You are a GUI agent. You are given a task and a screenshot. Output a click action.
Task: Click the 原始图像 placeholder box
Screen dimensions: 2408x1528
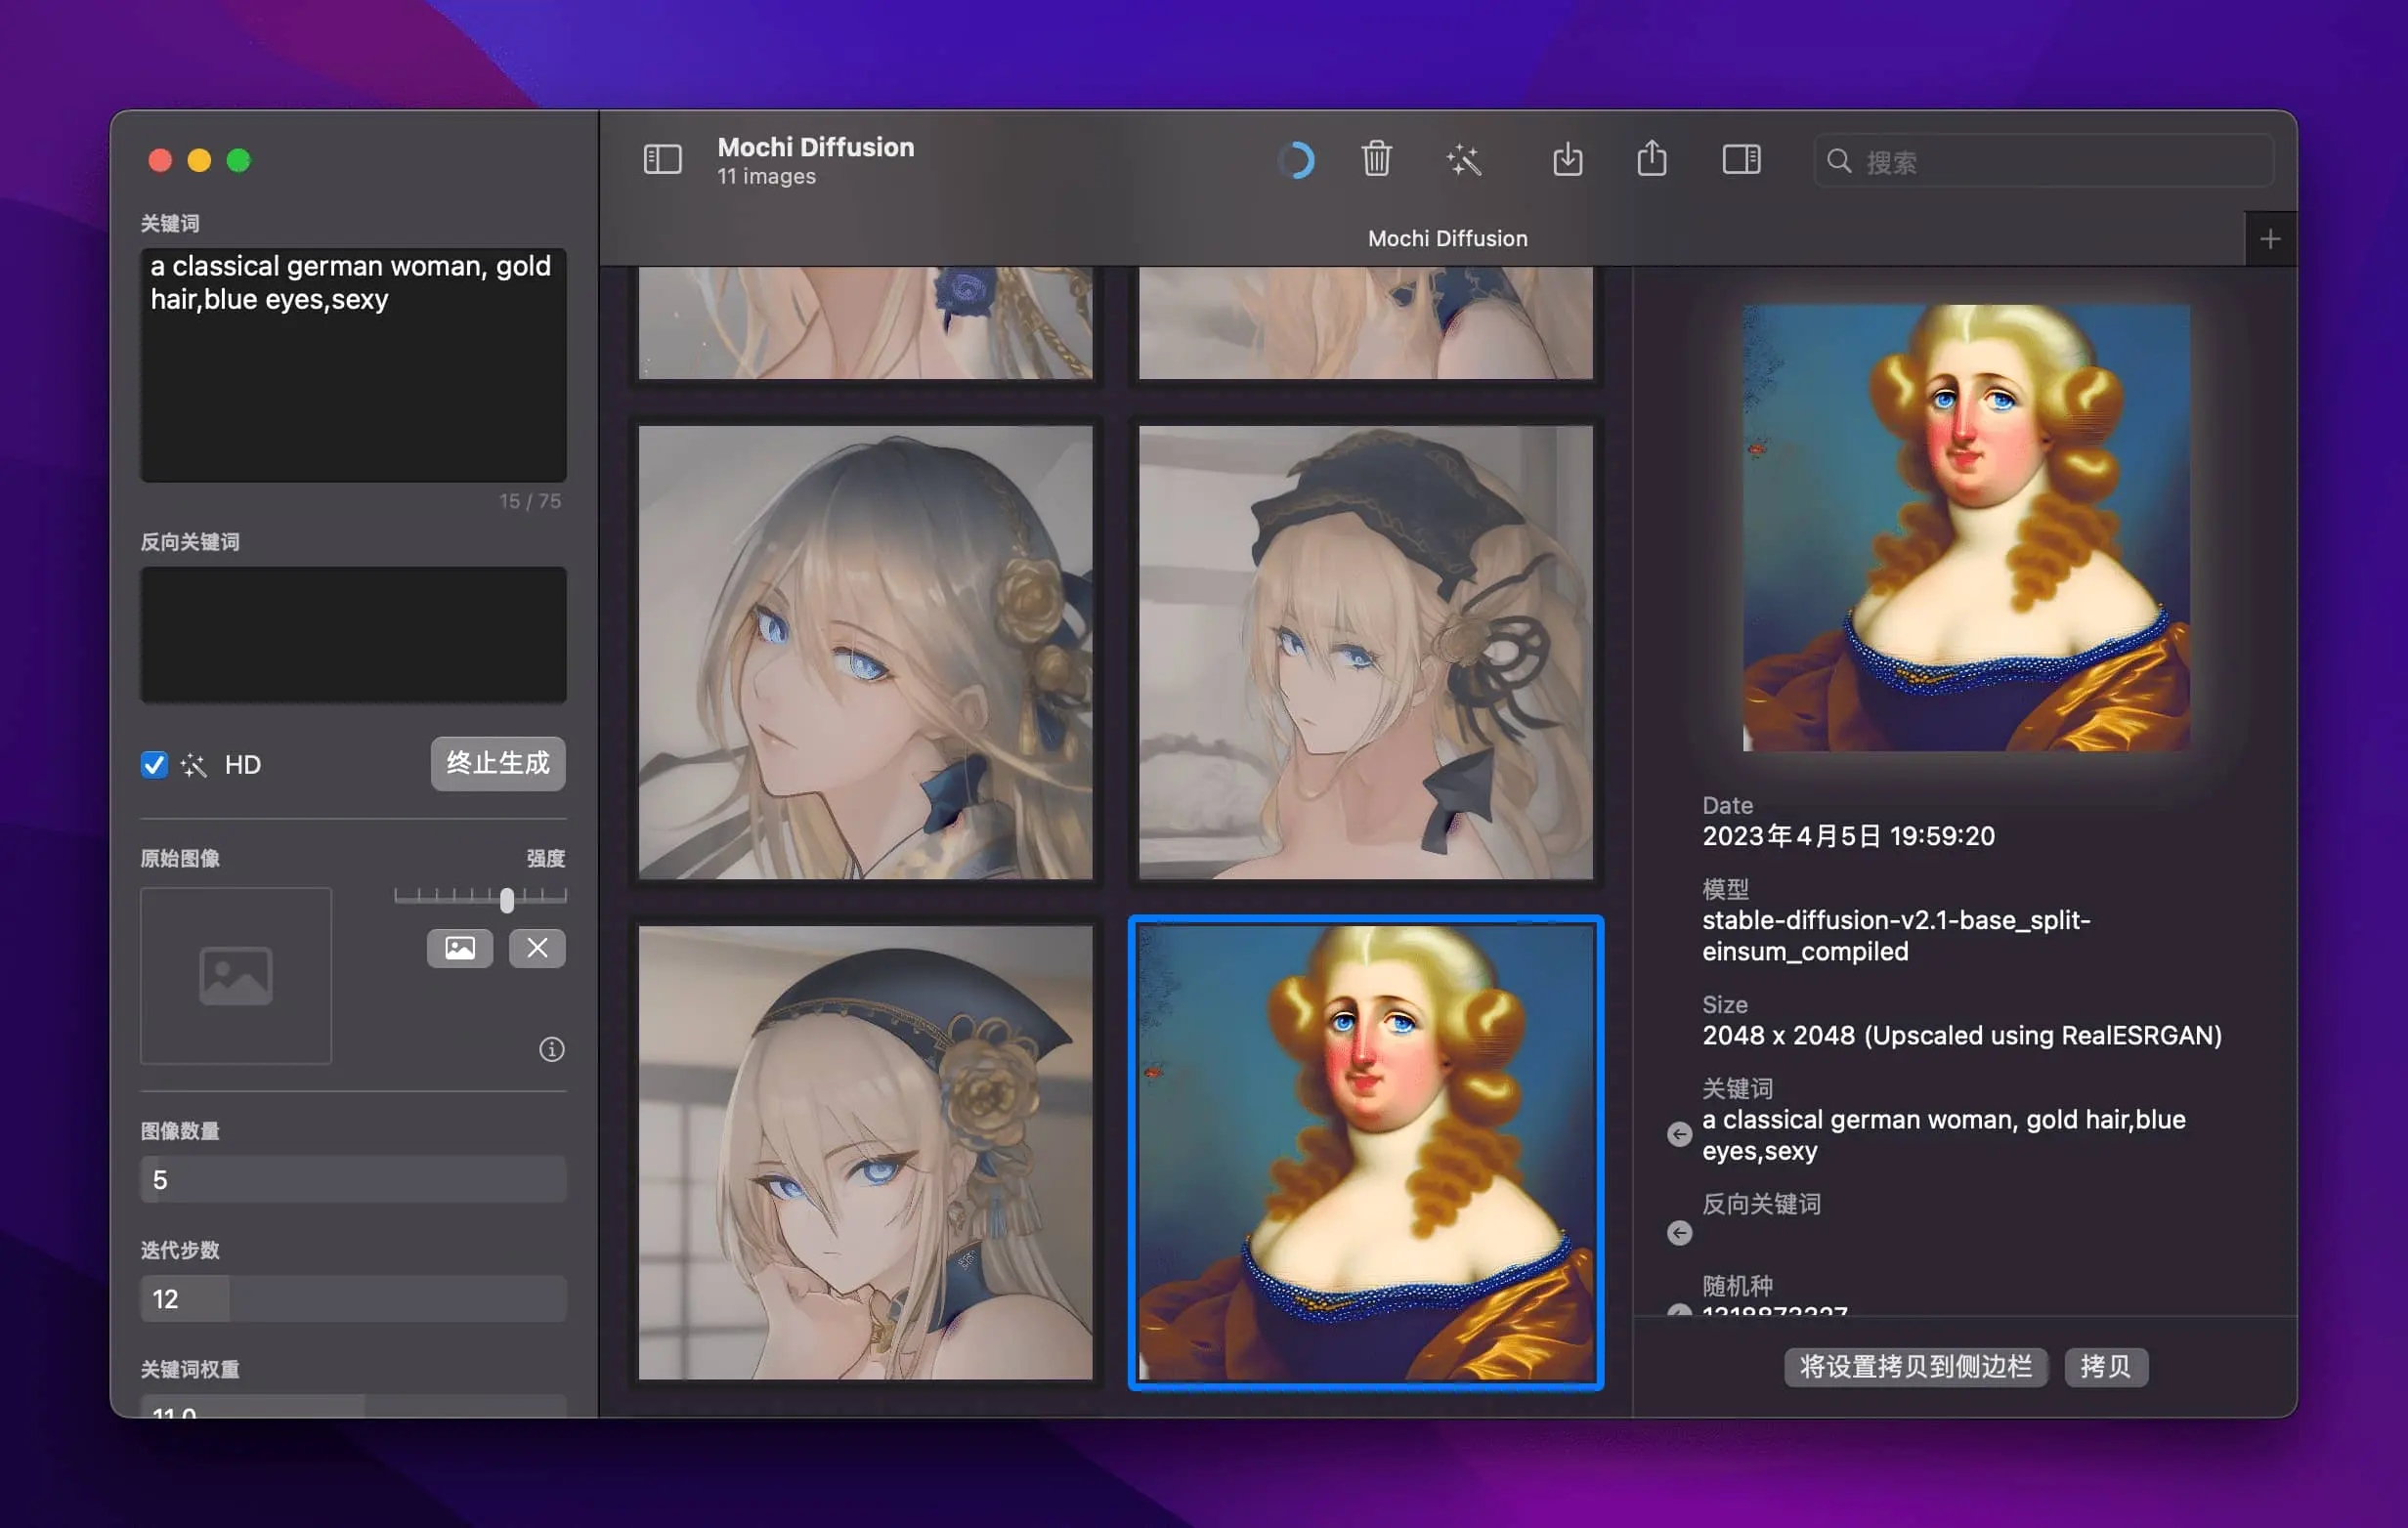pos(236,976)
